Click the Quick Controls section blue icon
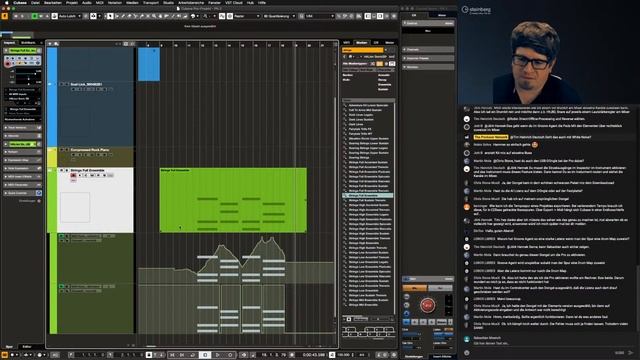Screen dimensions: 640x360 pos(39,193)
